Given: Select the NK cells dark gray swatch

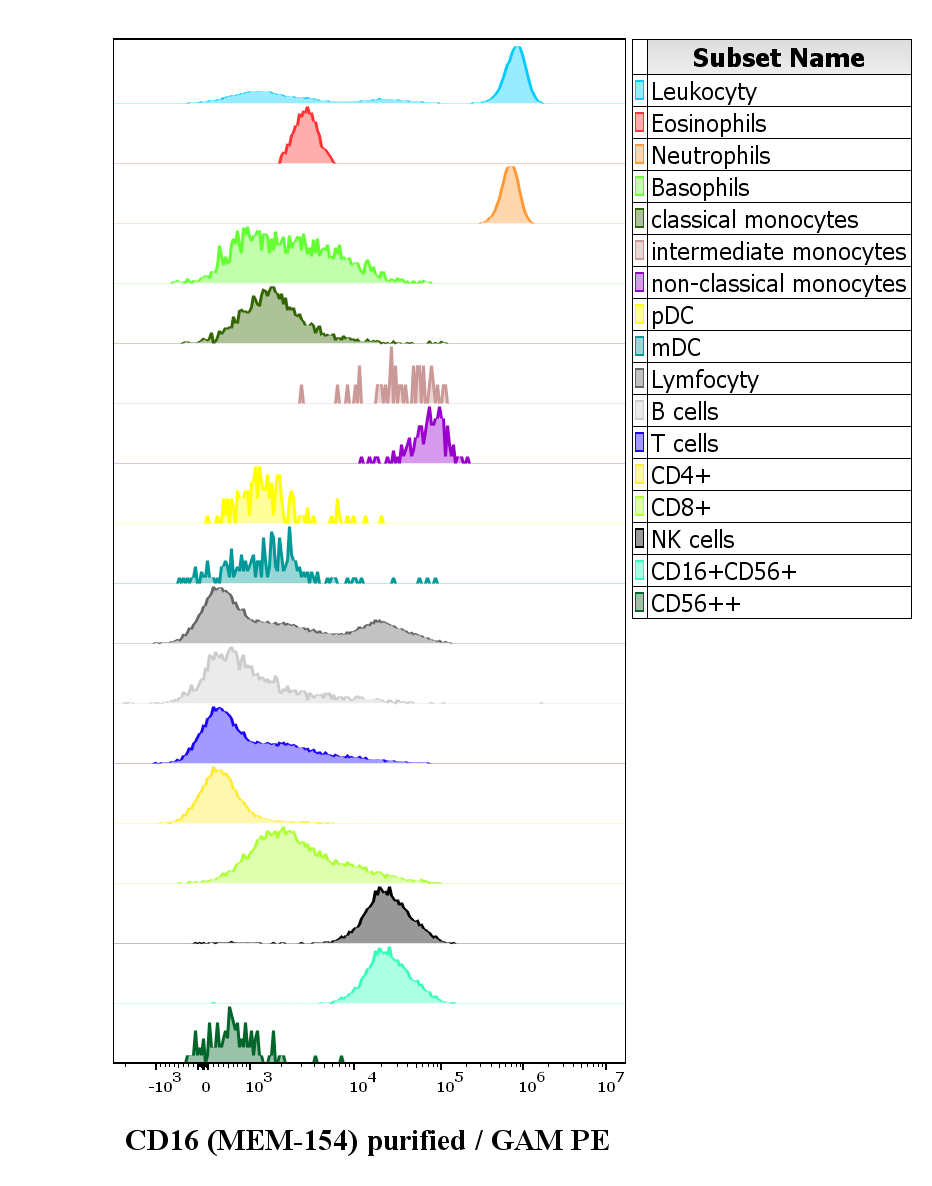Looking at the screenshot, I should click(640, 539).
